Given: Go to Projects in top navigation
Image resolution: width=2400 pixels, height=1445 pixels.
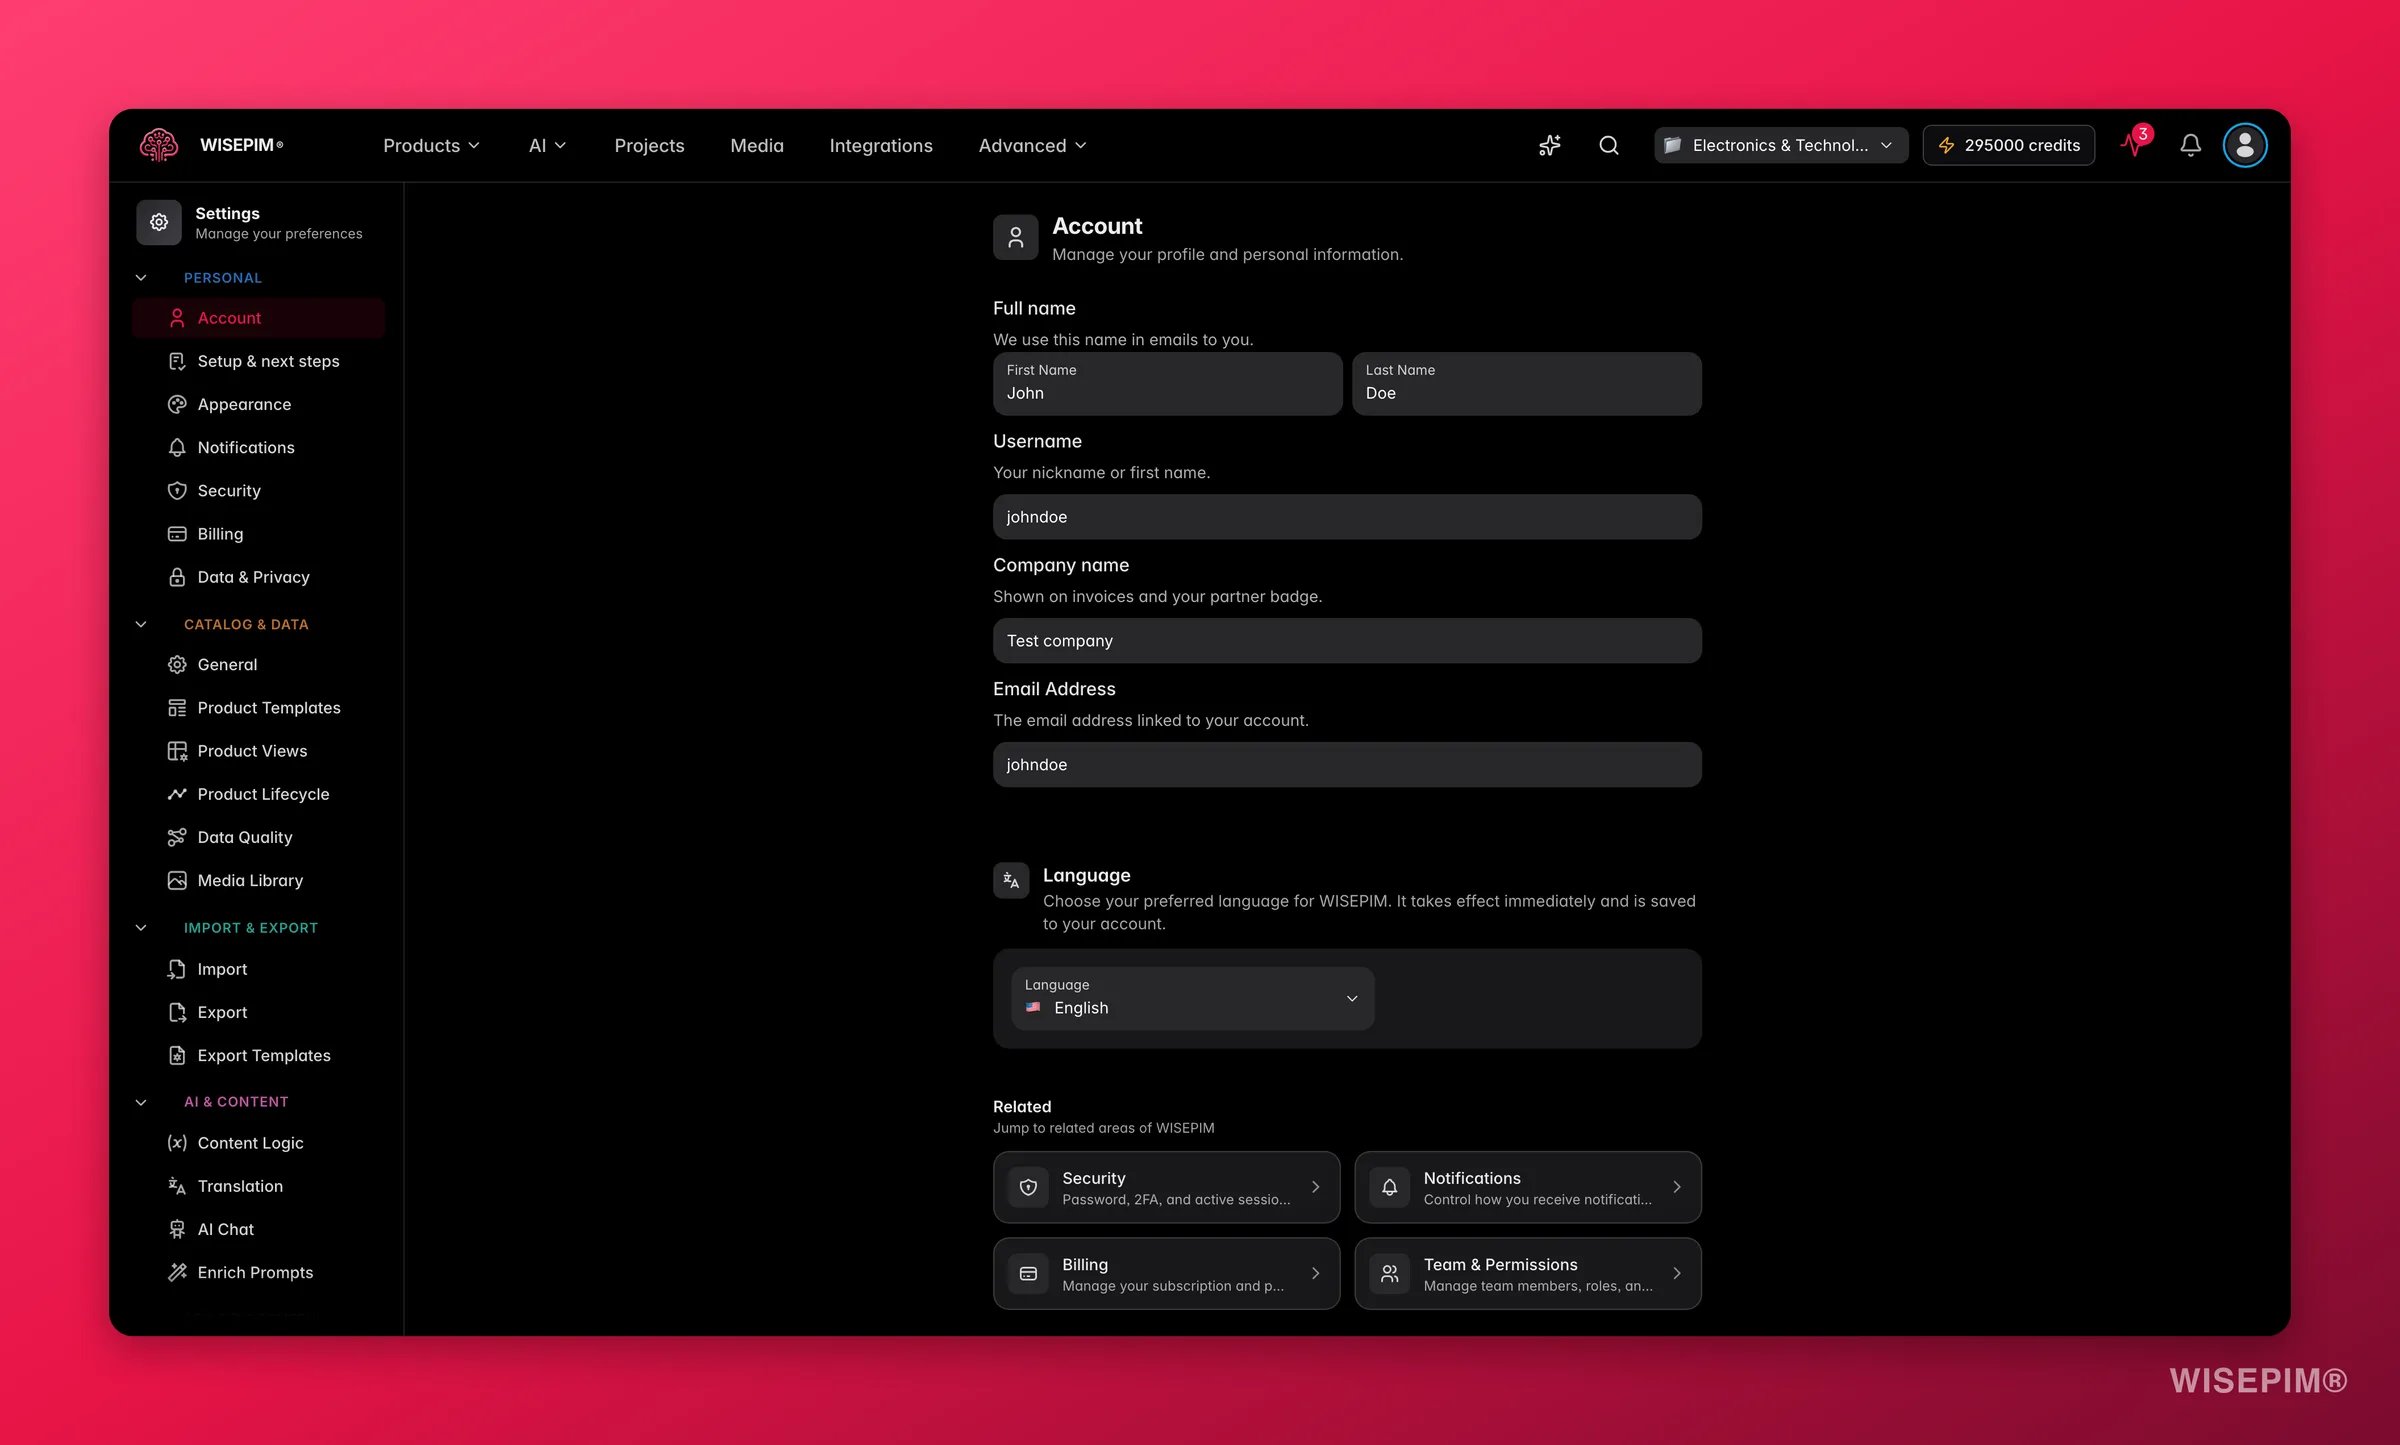Looking at the screenshot, I should click(649, 145).
